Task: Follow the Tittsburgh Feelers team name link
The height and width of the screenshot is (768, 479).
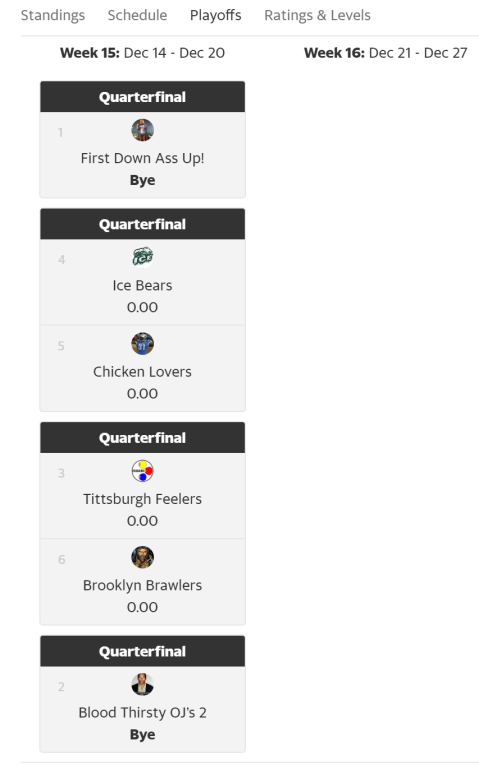Action: [143, 499]
